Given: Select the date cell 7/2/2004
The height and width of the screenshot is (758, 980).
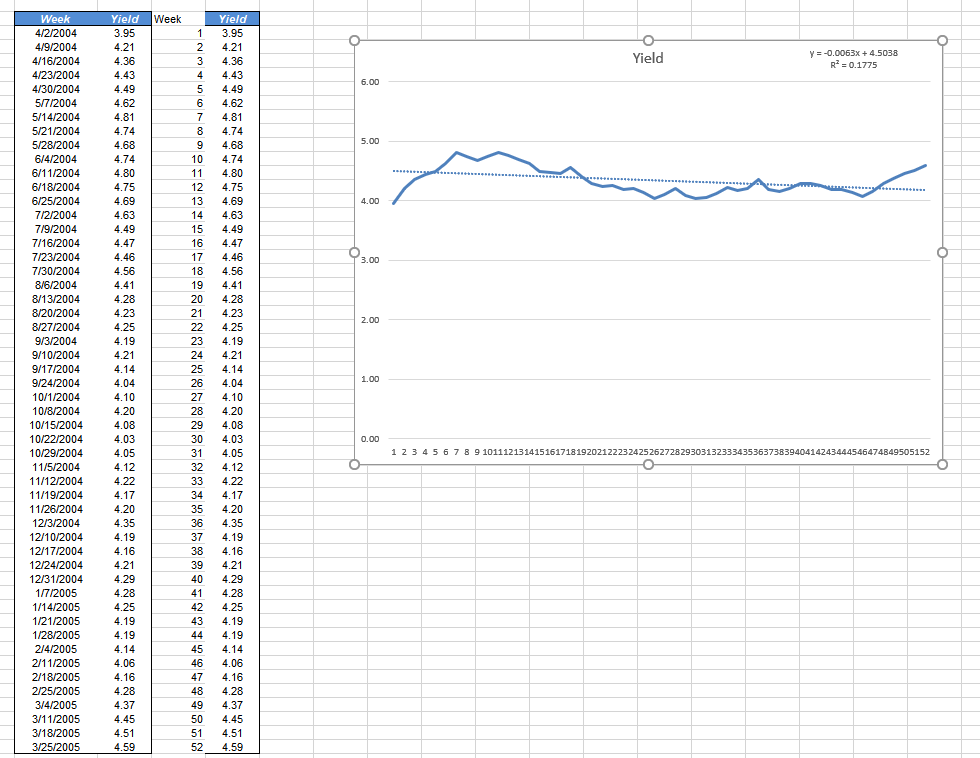Looking at the screenshot, I should coord(56,215).
